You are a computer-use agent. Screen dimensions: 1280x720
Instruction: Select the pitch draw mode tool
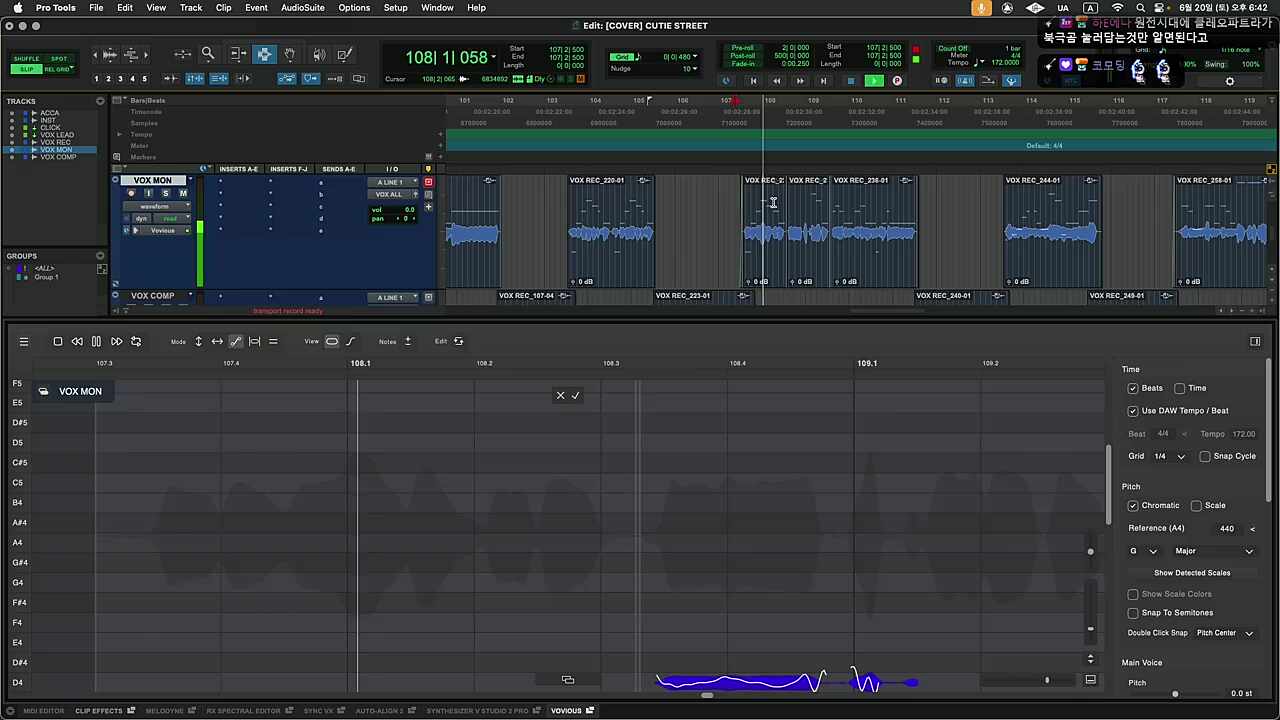click(236, 342)
